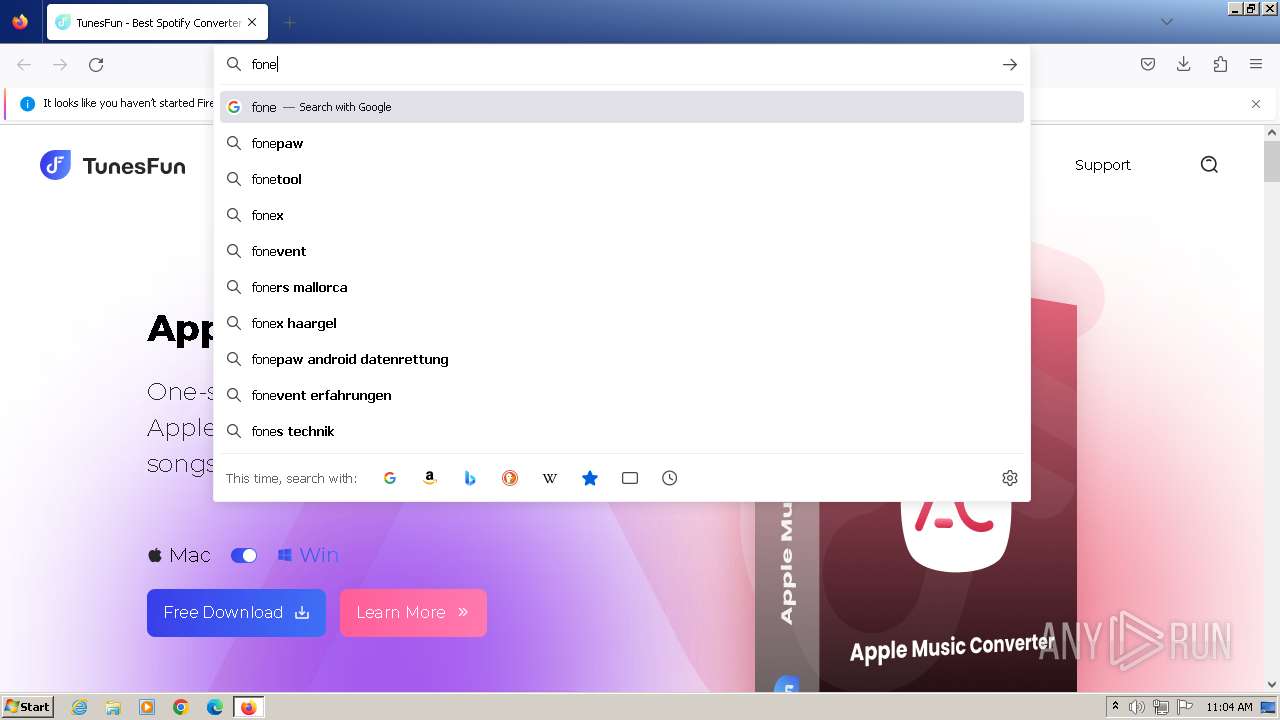
Task: Click in the address bar input
Action: pos(620,64)
